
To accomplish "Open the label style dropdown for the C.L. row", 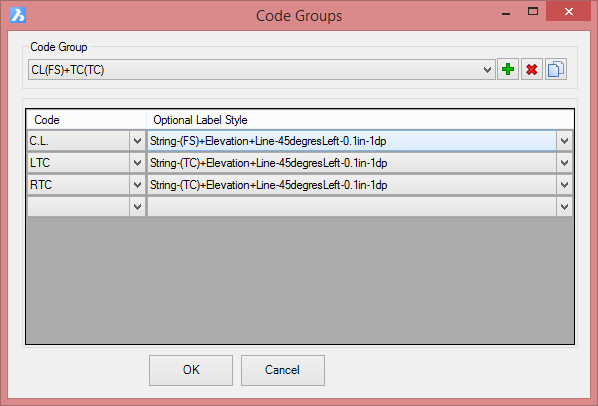I will [564, 141].
